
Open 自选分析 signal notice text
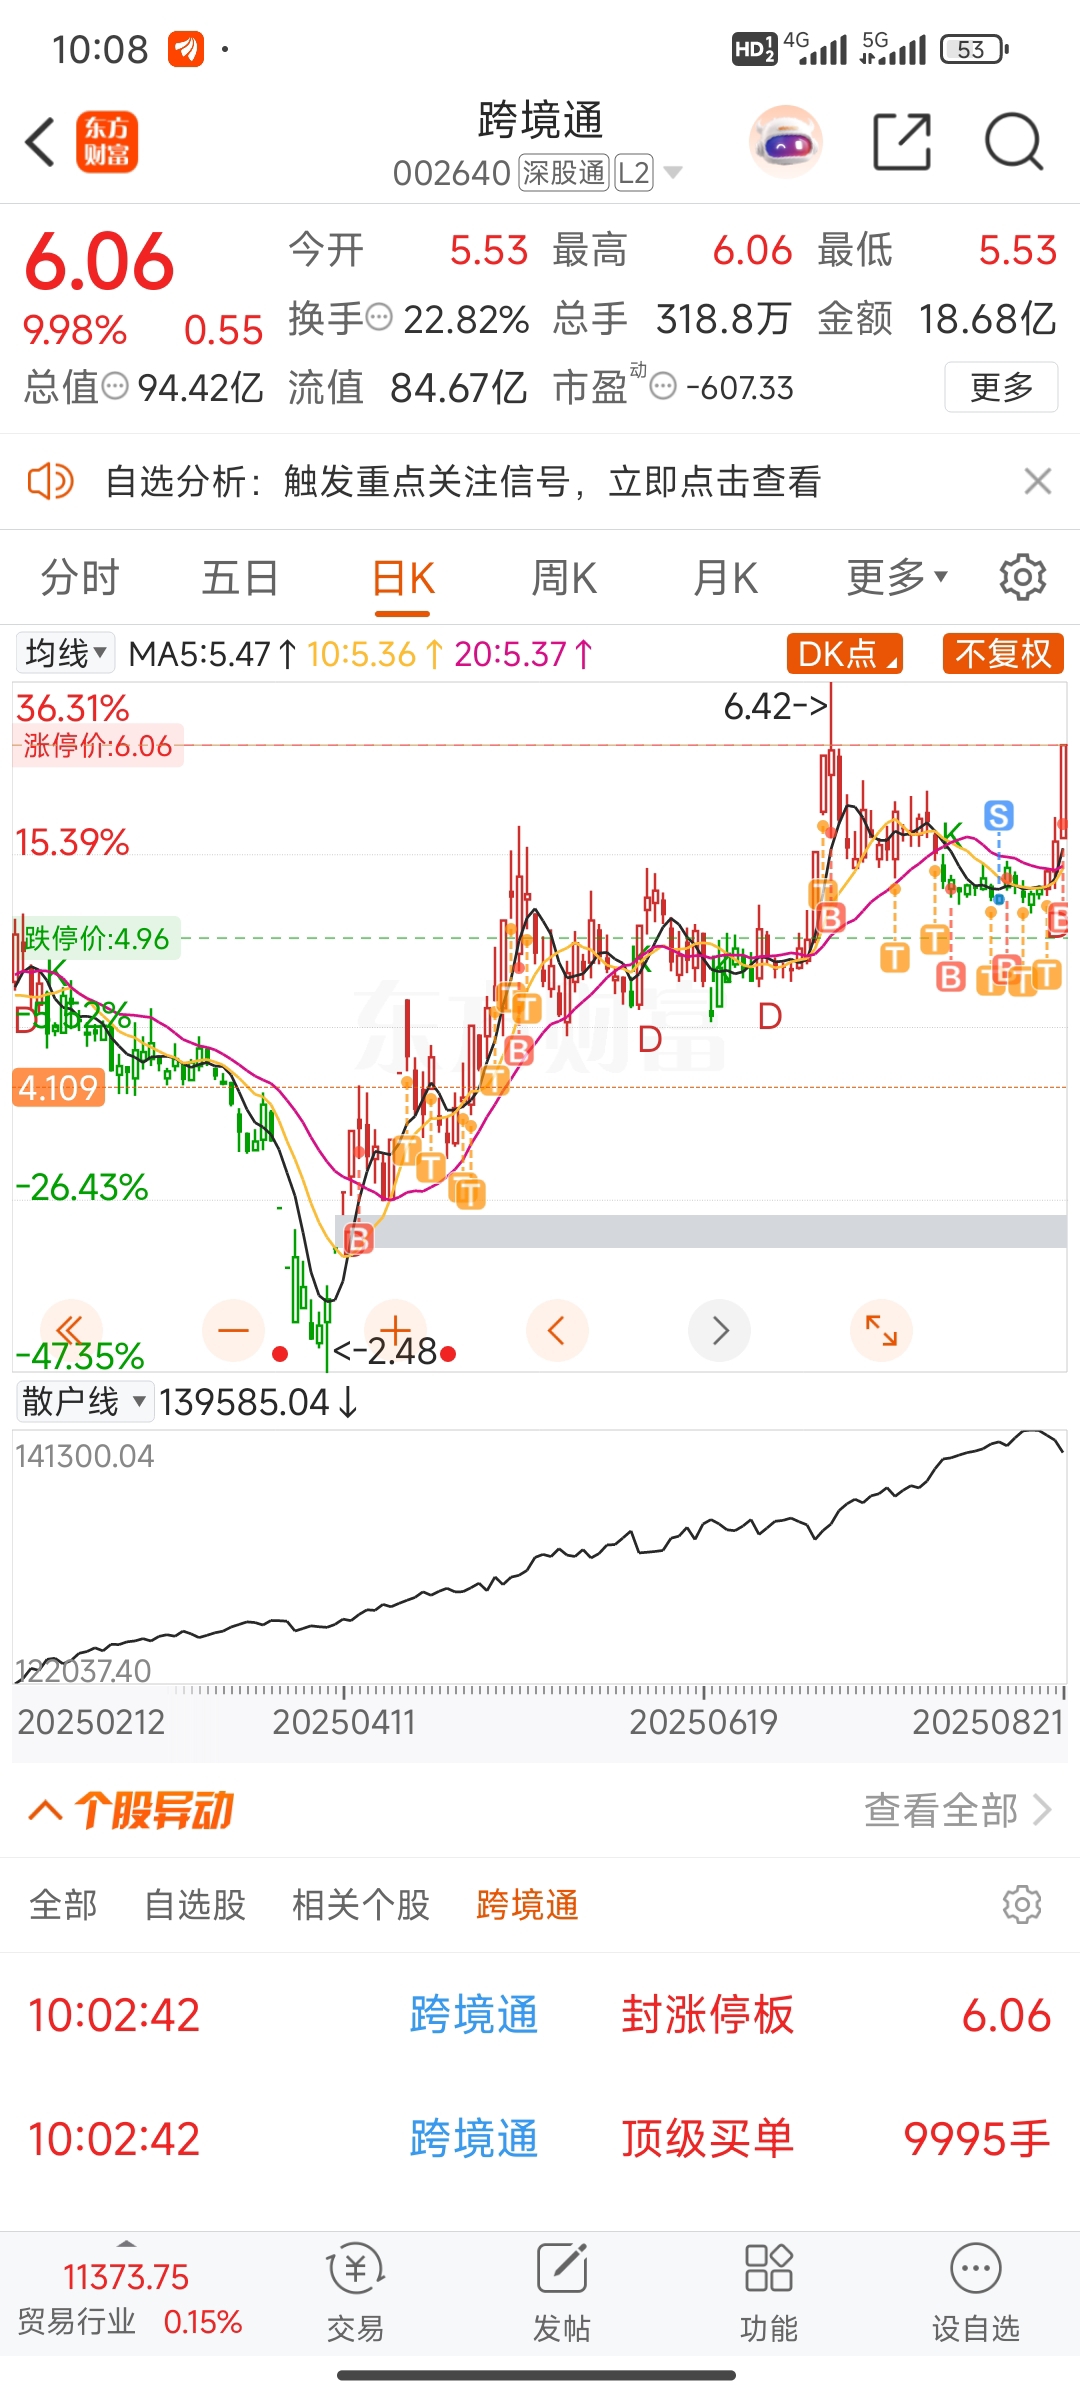pos(463,481)
